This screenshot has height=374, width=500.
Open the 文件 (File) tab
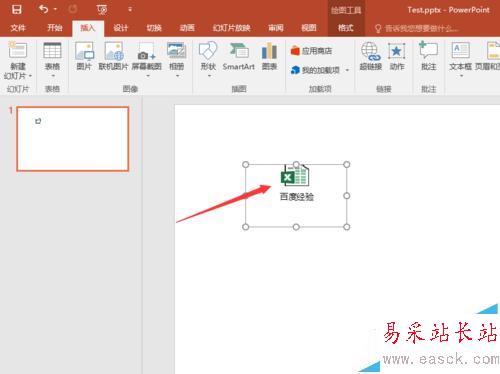18,28
